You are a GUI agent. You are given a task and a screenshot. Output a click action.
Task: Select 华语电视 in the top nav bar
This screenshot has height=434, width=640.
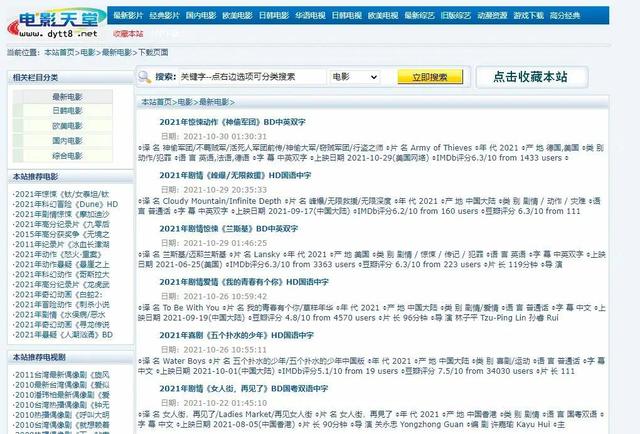(x=310, y=16)
